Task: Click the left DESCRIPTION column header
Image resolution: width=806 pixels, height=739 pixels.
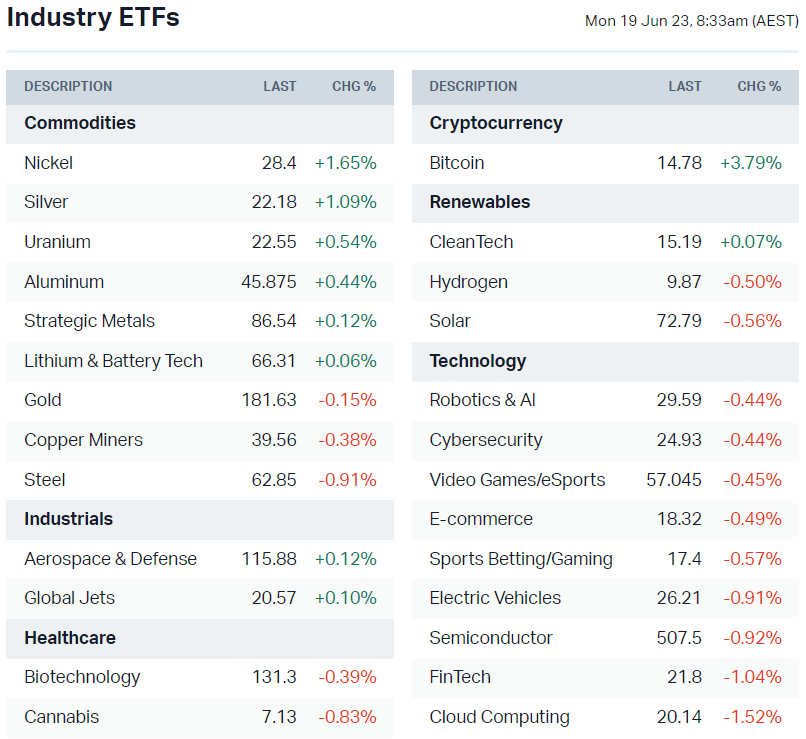Action: point(68,87)
